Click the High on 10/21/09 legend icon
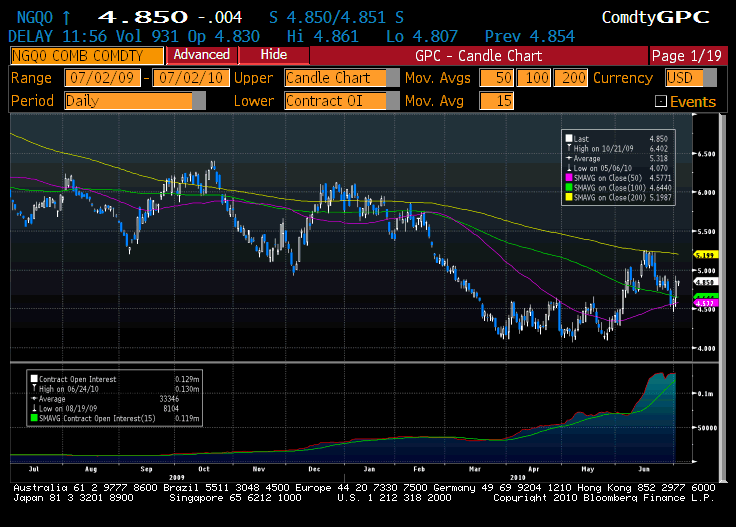The image size is (736, 527). point(568,149)
